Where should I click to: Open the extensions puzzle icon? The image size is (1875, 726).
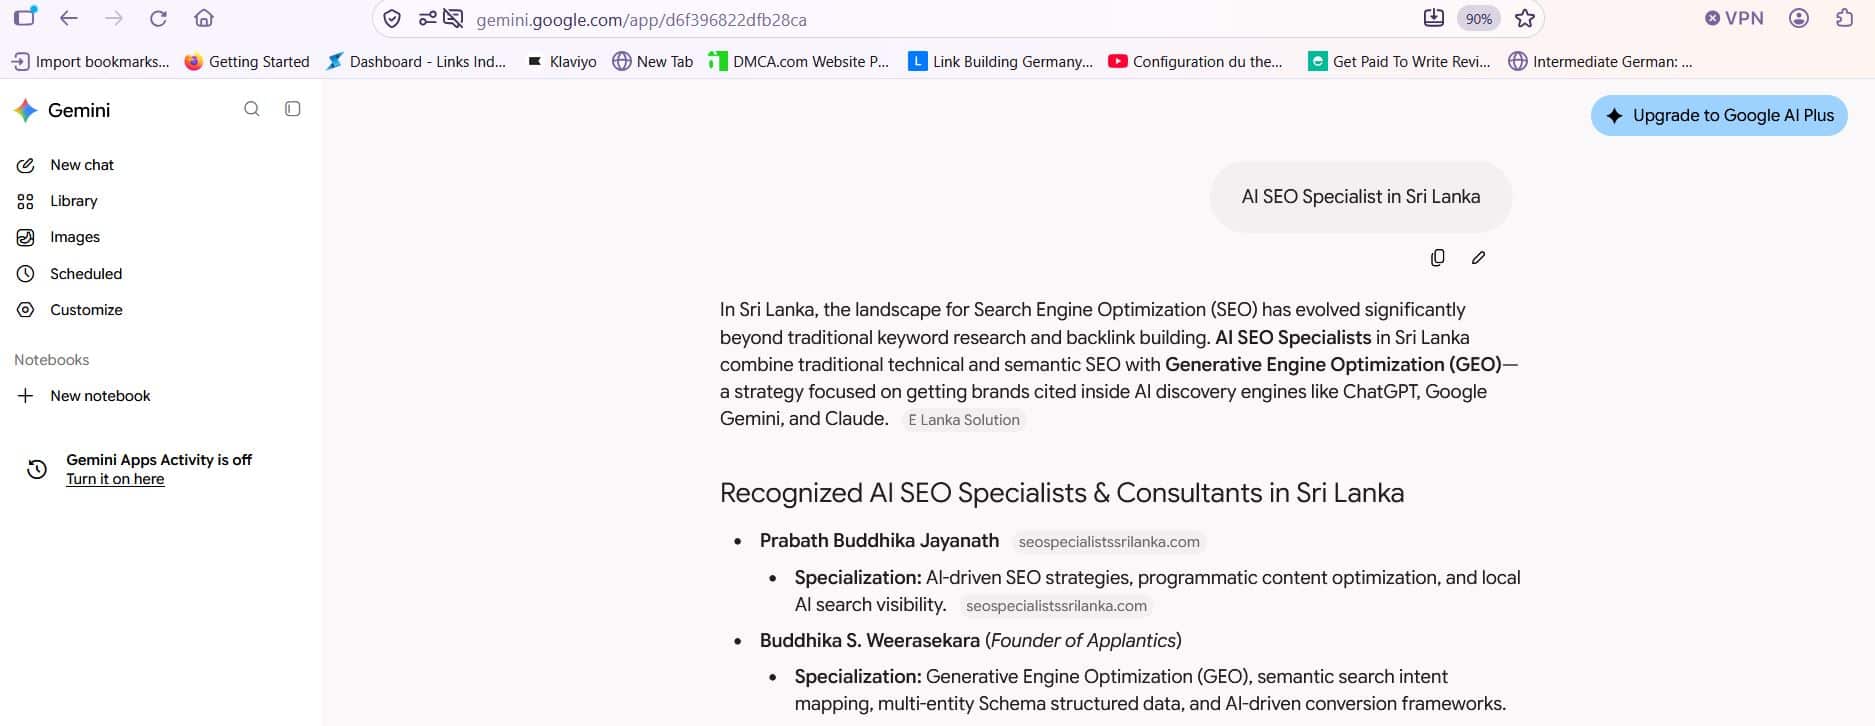(x=1845, y=18)
